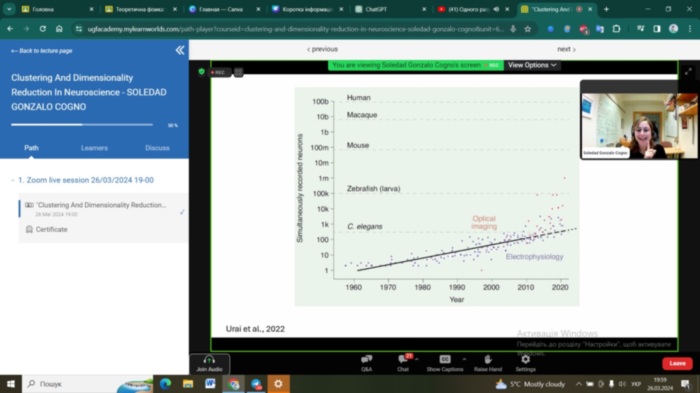
Task: Open the Zoom Chat panel
Action: [x=403, y=363]
